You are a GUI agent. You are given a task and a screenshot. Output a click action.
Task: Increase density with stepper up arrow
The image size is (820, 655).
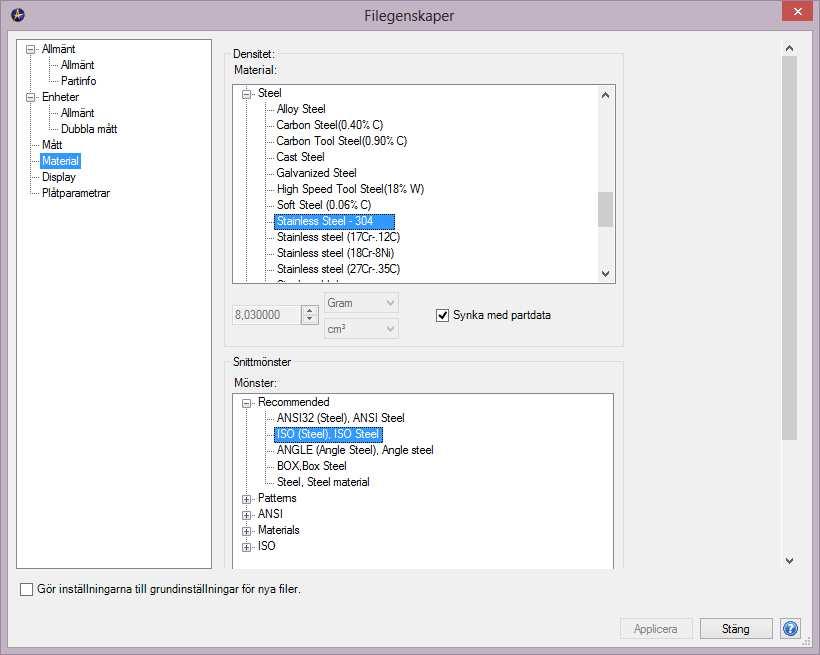(x=310, y=310)
